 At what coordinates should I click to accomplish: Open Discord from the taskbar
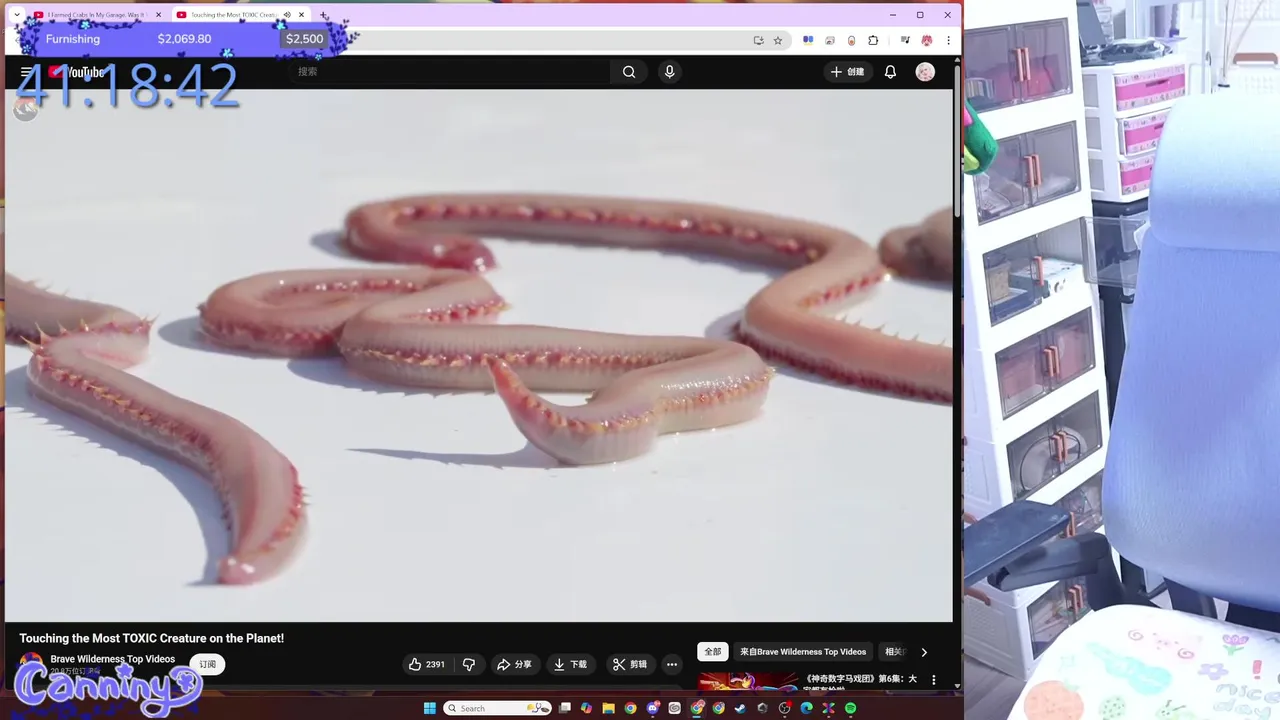[x=652, y=708]
